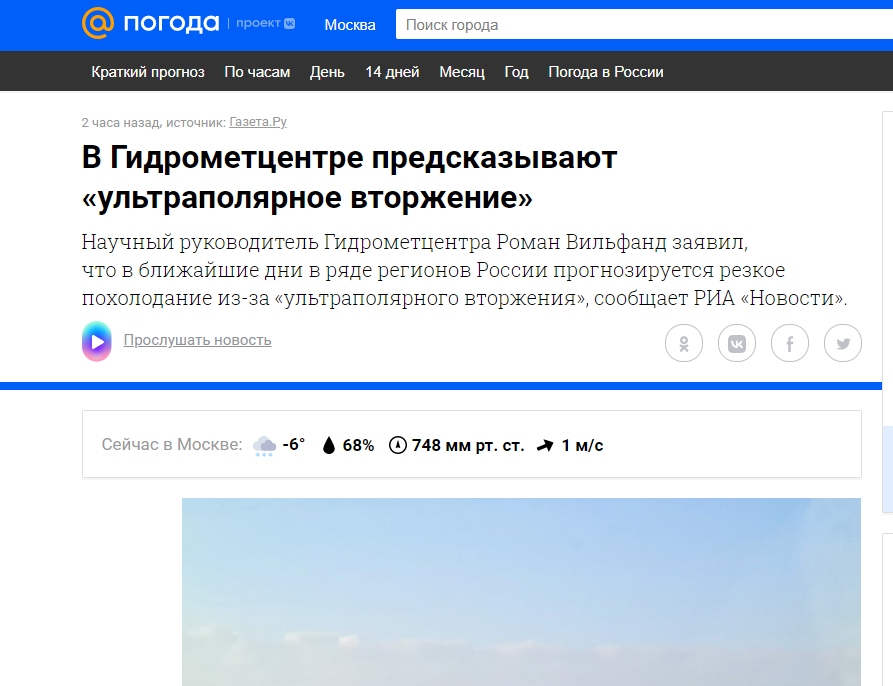Share the article on VK
Viewport: 893px width, 686px height.
(736, 343)
